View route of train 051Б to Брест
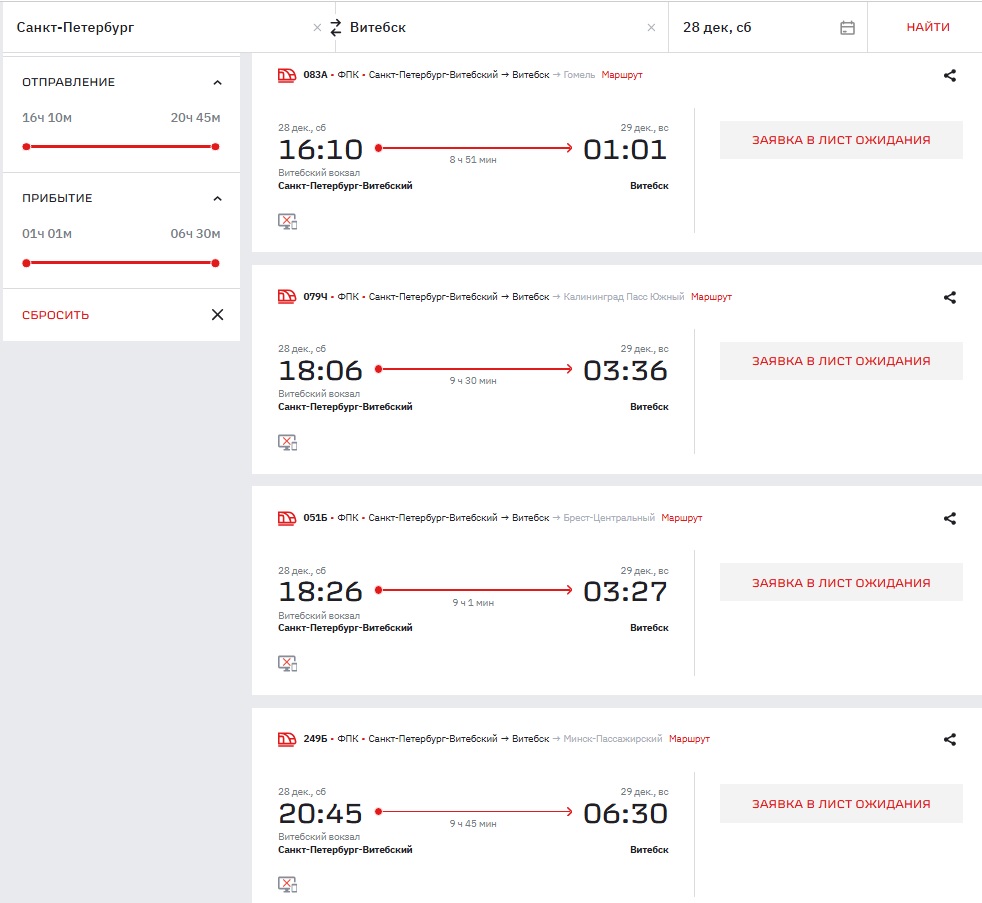The height and width of the screenshot is (903, 982). (x=682, y=518)
